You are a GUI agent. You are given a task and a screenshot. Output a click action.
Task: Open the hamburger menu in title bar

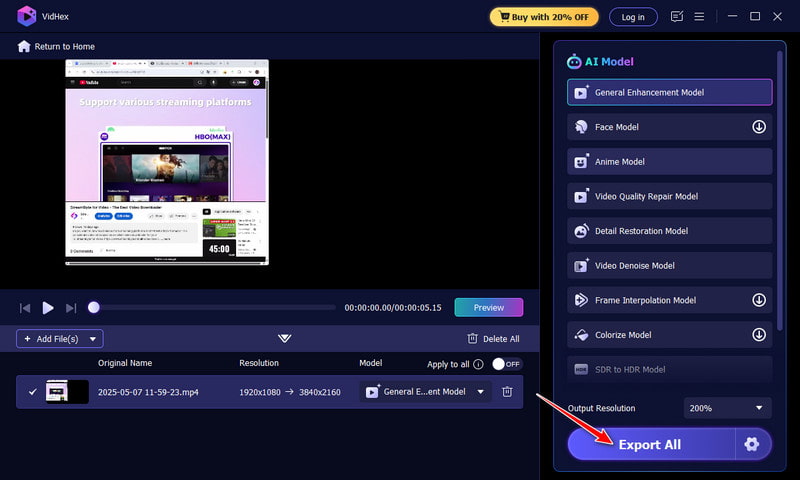(x=700, y=17)
